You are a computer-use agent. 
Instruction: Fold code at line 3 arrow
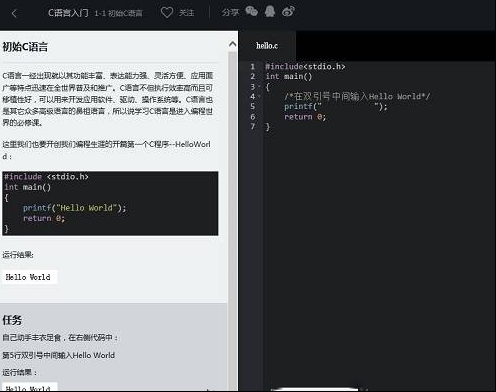[x=259, y=86]
